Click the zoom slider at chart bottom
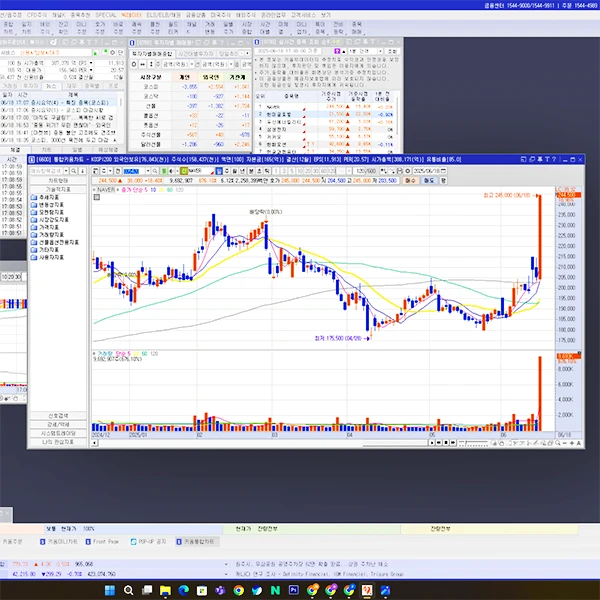This screenshot has height=600, width=600. click(x=473, y=443)
